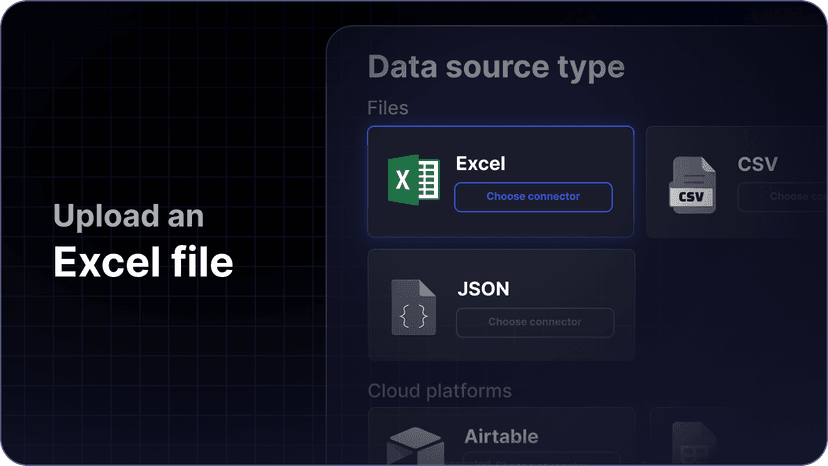828x466 pixels.
Task: Click the "Upload an" caption text
Action: [x=128, y=216]
